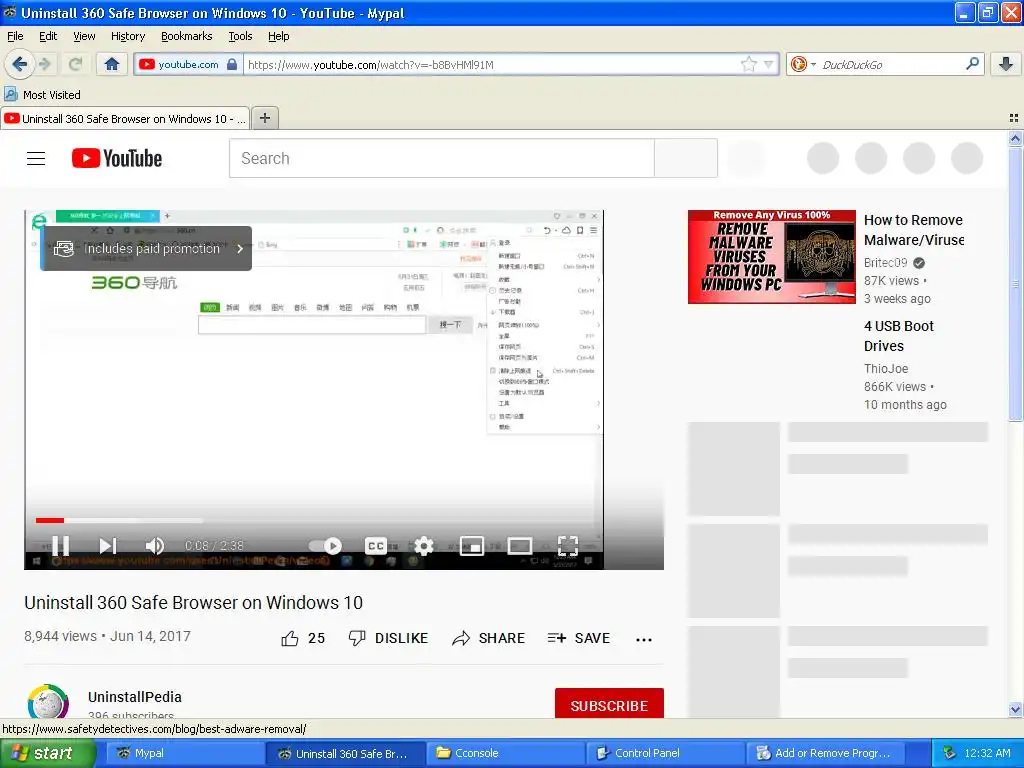Open the player settings gear
This screenshot has height=768, width=1024.
(424, 545)
